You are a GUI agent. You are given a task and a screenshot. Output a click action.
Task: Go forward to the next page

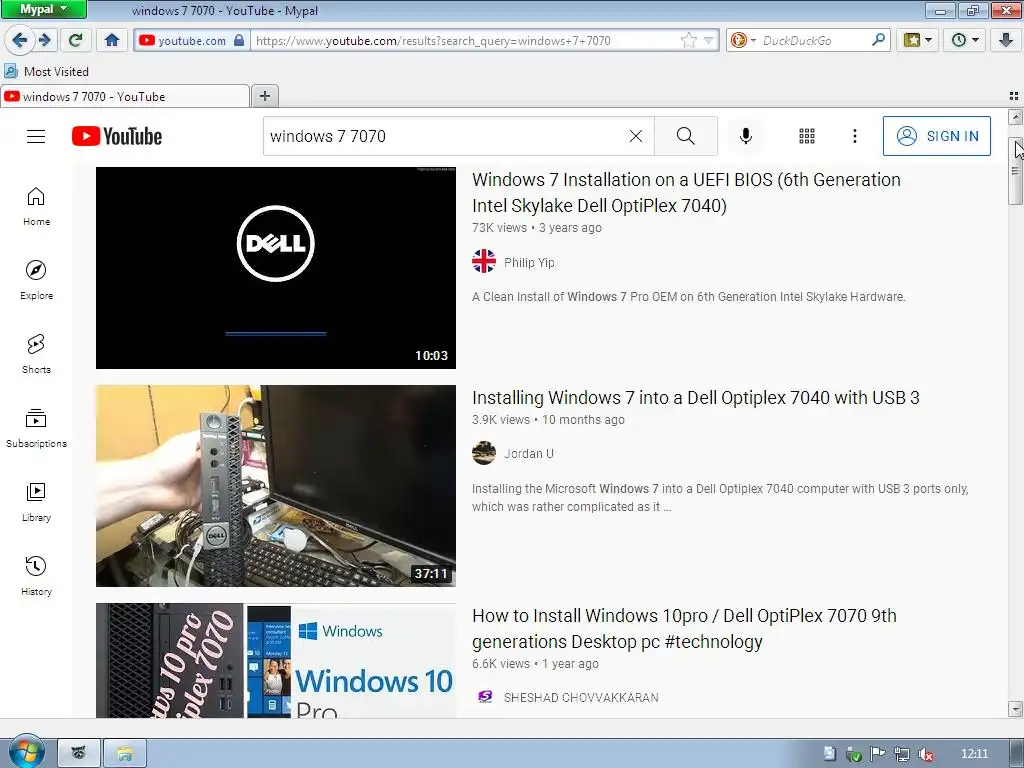click(x=44, y=40)
